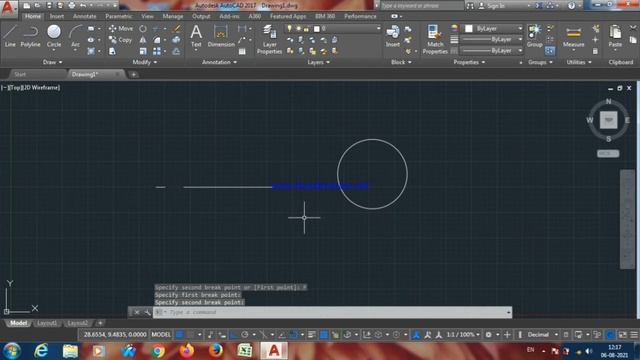This screenshot has height=360, width=640.
Task: Click the customization menu icon in status bar
Action: click(x=634, y=335)
